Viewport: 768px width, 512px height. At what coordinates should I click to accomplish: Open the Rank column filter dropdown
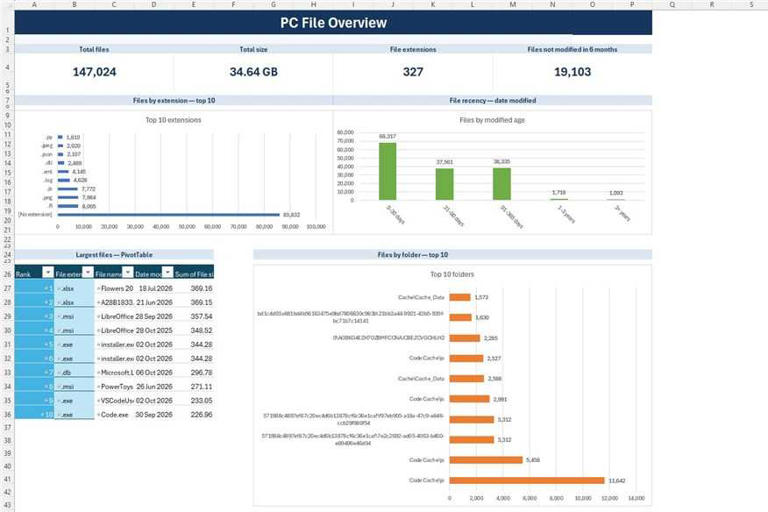point(48,272)
